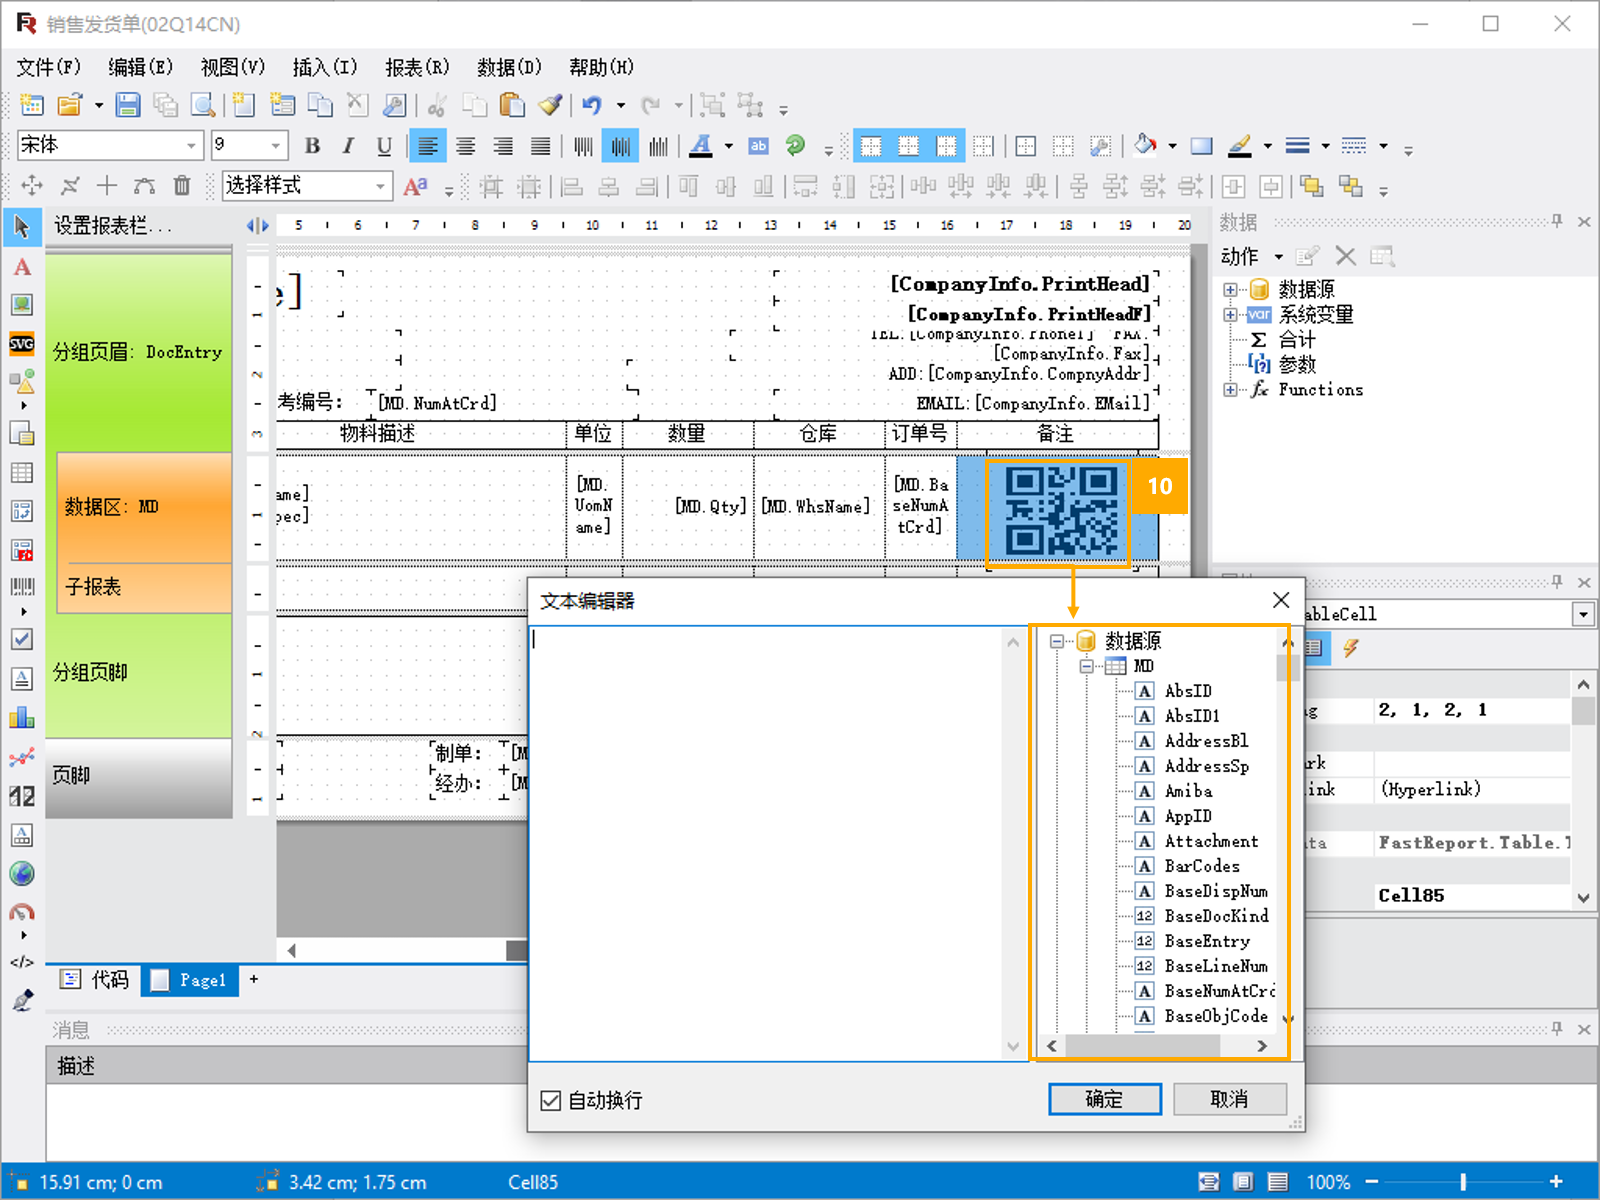This screenshot has height=1200, width=1600.
Task: Open the 编辑(E) menu
Action: click(x=140, y=67)
